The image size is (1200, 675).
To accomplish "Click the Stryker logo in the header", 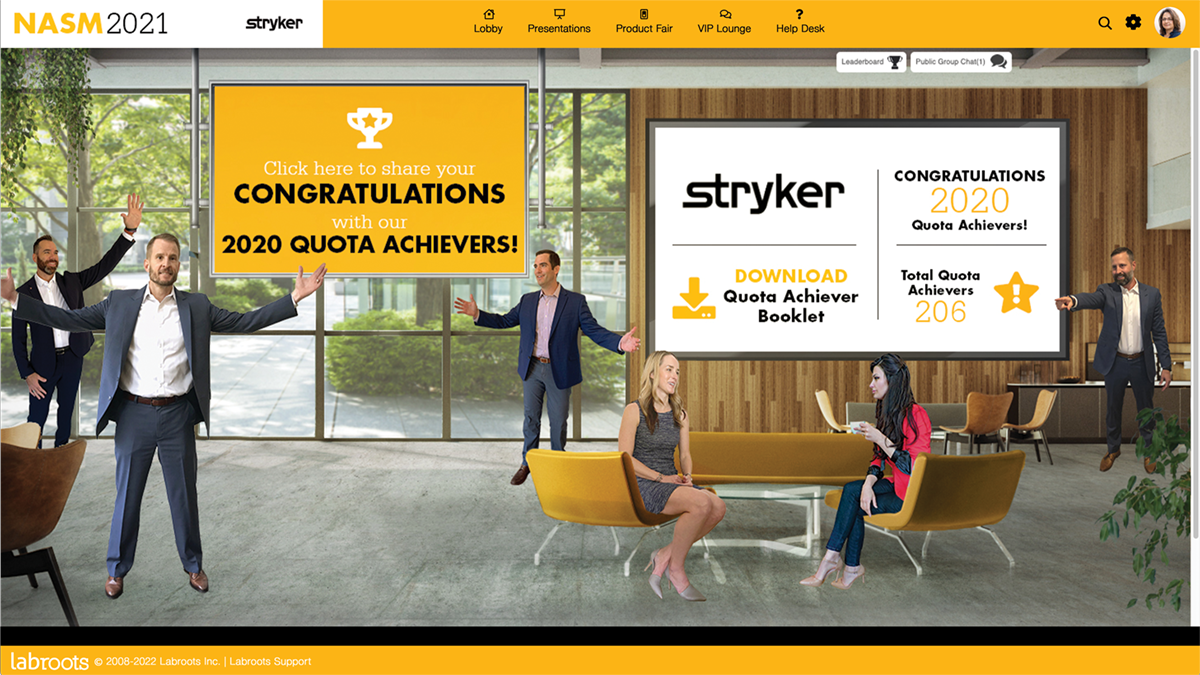I will coord(274,23).
